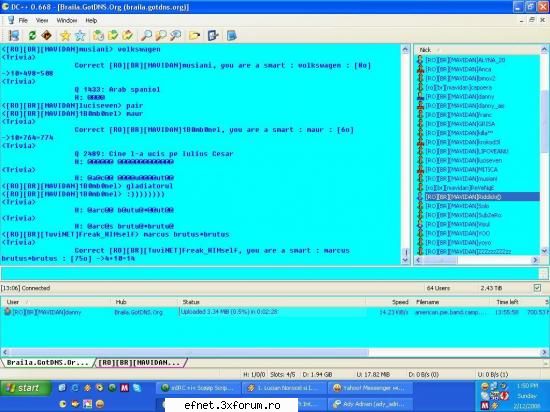Image resolution: width=550 pixels, height=412 pixels.
Task: Open ADL Search from the toolbar
Action: click(x=161, y=35)
